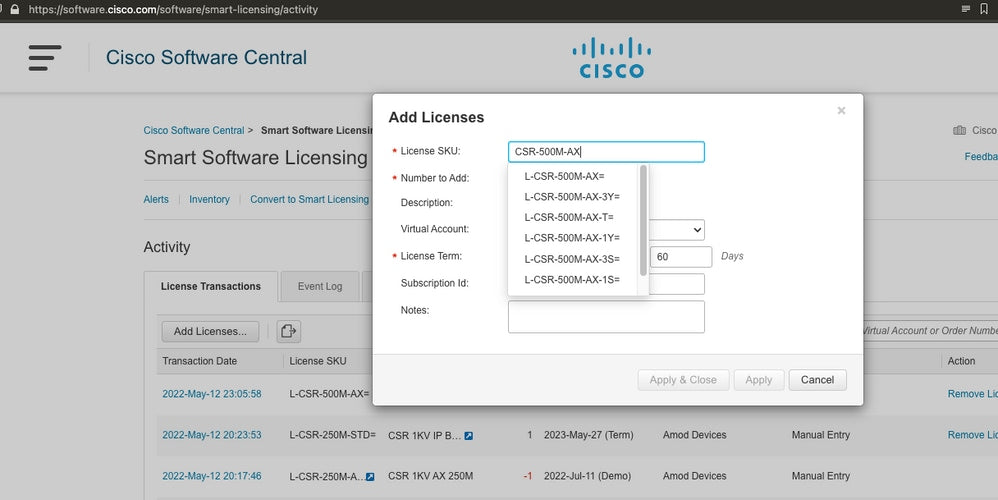
Task: Click the padlock icon in address bar
Action: 14,8
